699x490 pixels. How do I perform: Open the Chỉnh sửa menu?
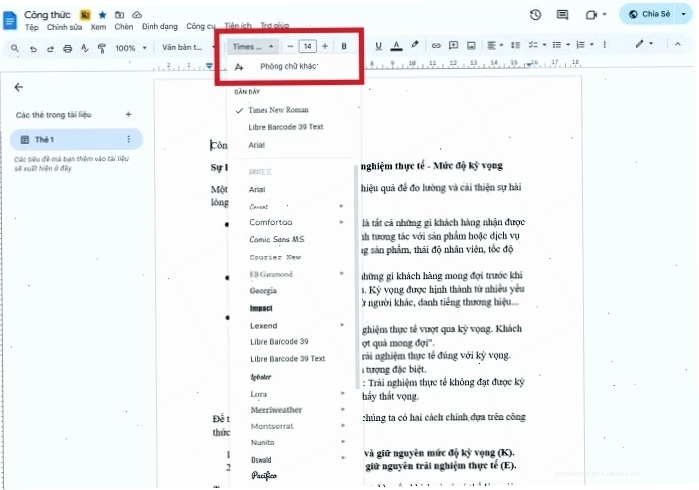coord(65,27)
